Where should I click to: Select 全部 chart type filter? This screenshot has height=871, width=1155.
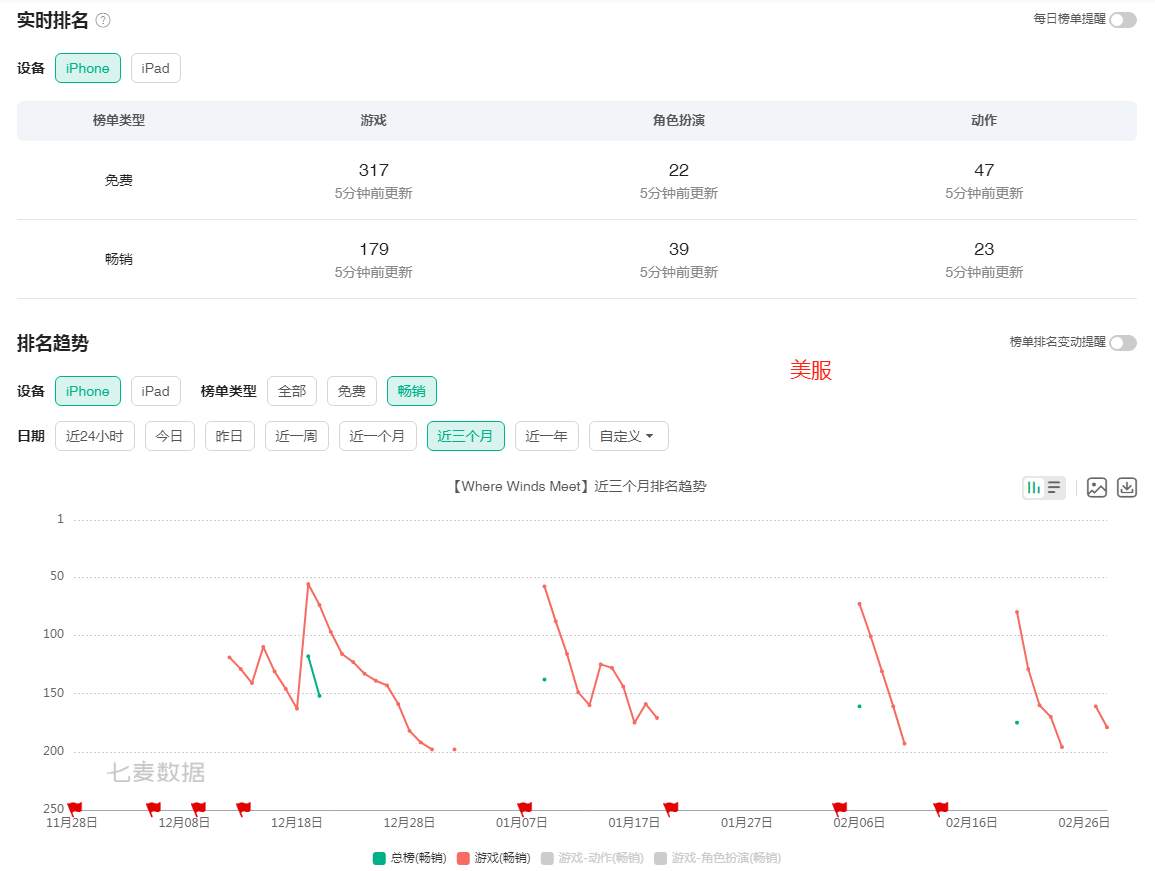pyautogui.click(x=292, y=391)
